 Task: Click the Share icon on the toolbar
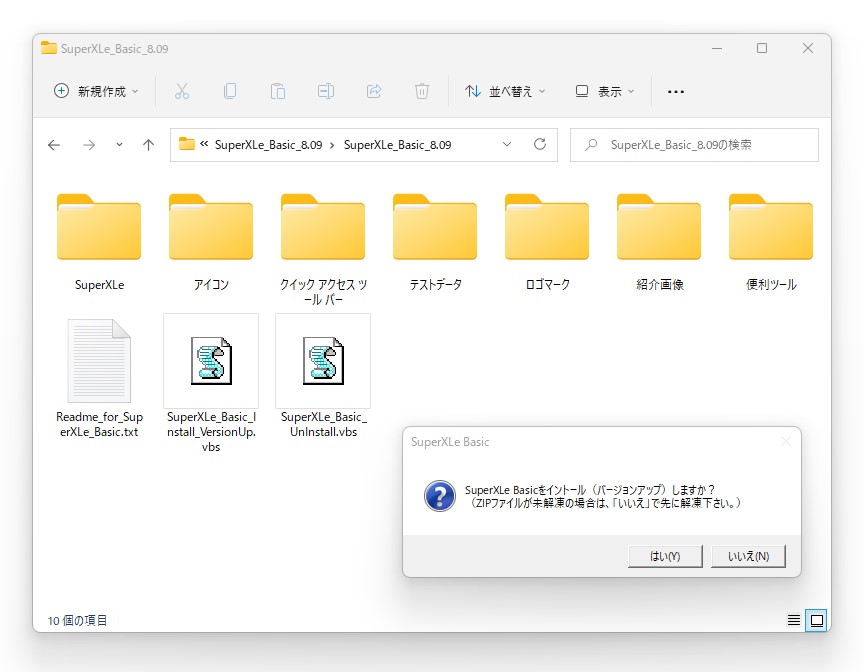[x=374, y=91]
